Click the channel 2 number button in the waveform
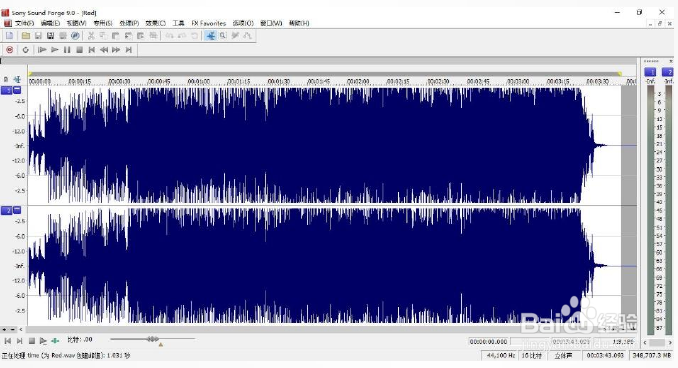 6,211
